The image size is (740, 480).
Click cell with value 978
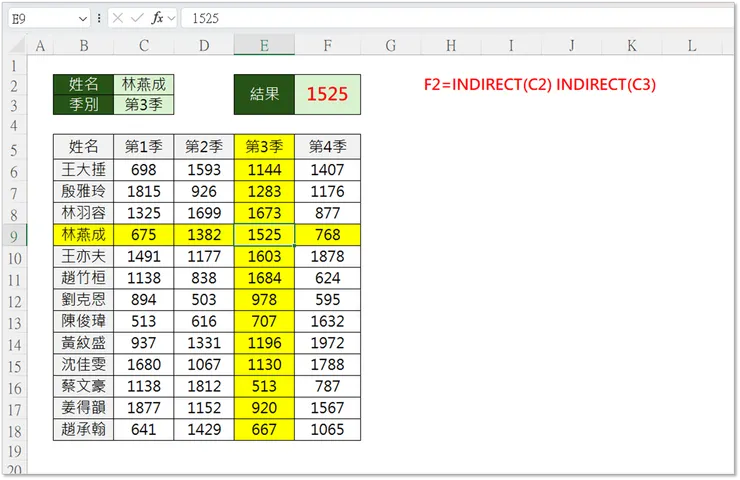pyautogui.click(x=264, y=300)
